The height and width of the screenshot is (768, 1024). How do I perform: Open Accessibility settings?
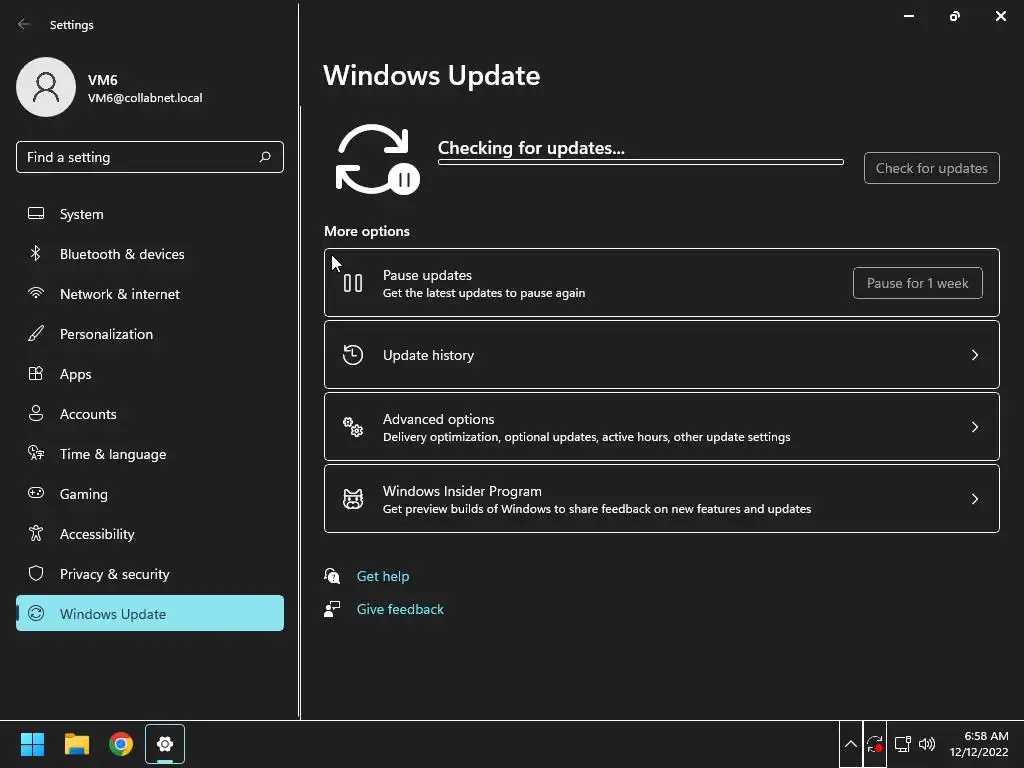(150, 534)
